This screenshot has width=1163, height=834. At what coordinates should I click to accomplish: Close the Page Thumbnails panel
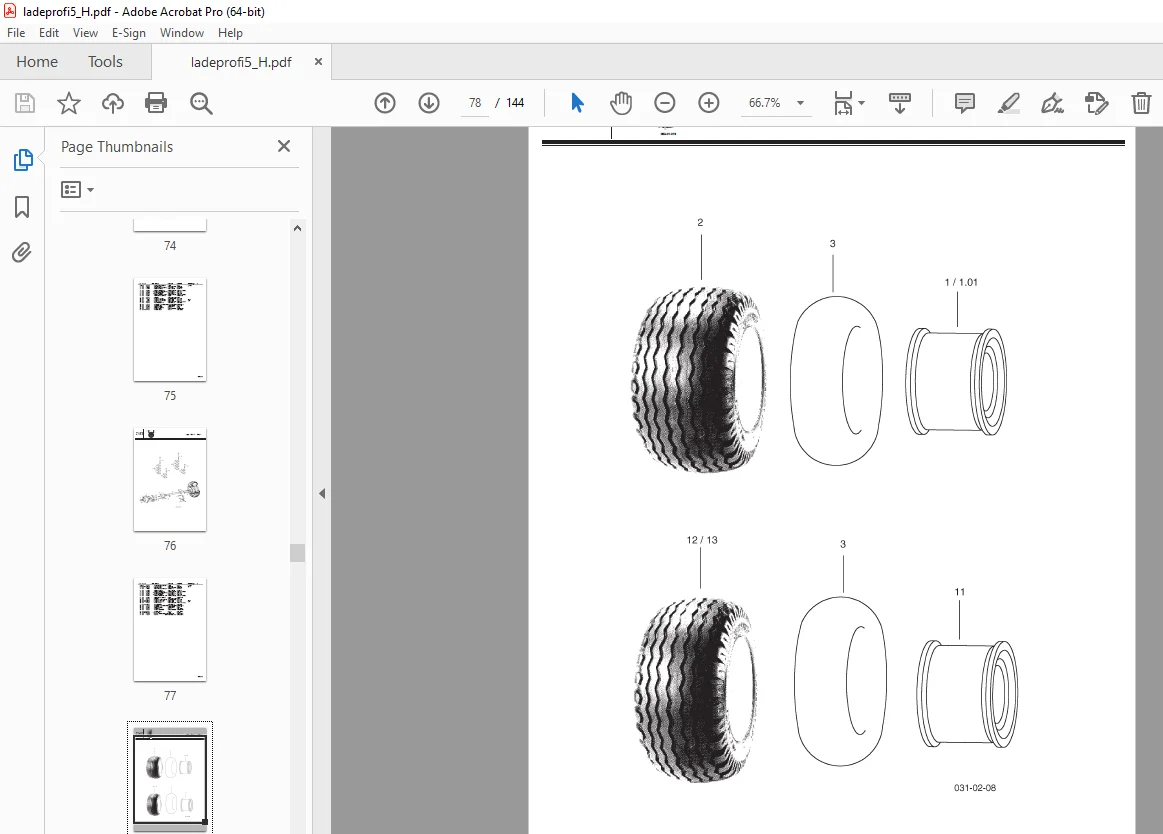pyautogui.click(x=283, y=146)
